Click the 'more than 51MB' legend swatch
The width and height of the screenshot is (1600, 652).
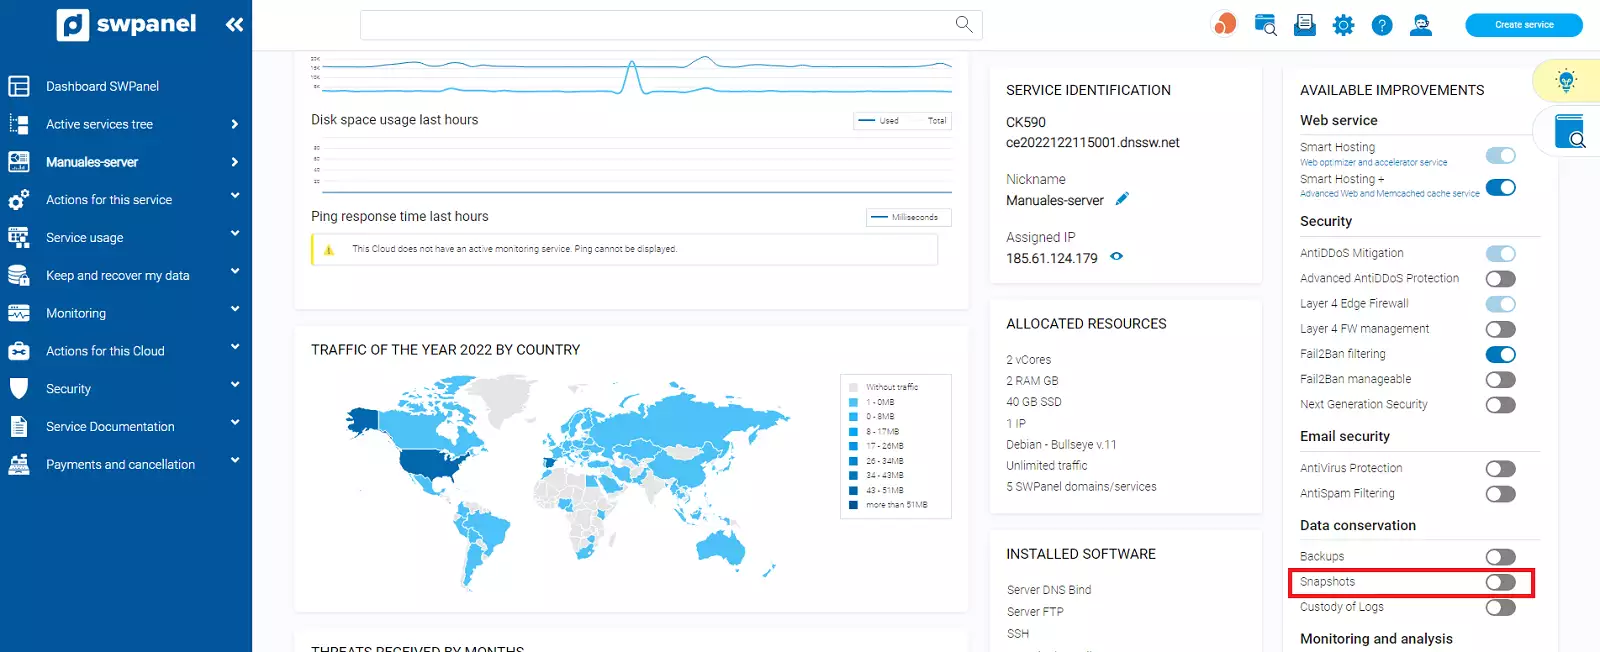[853, 505]
